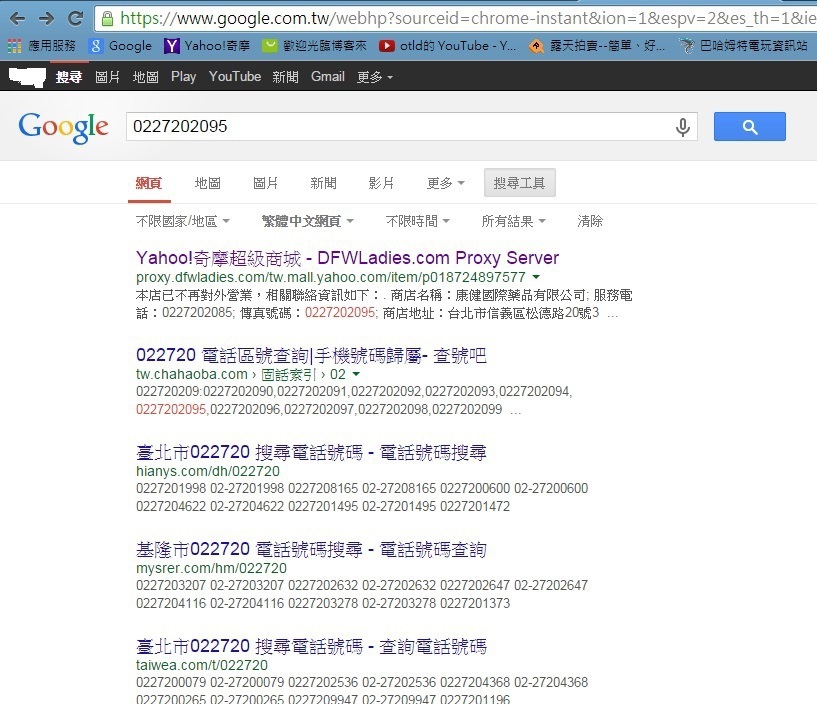The width and height of the screenshot is (817, 704).
Task: Click the taiwea.com/t/022720 URL text
Action: pyautogui.click(x=202, y=665)
